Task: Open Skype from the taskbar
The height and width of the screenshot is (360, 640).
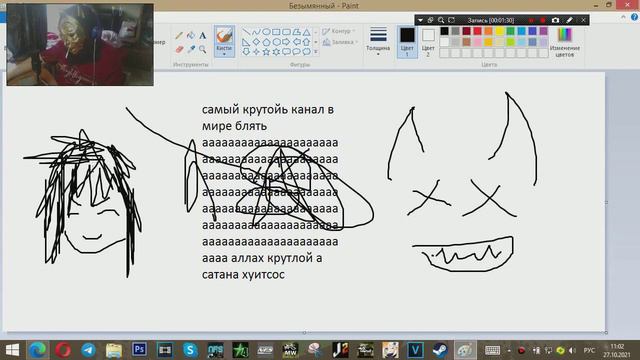Action: (190, 350)
